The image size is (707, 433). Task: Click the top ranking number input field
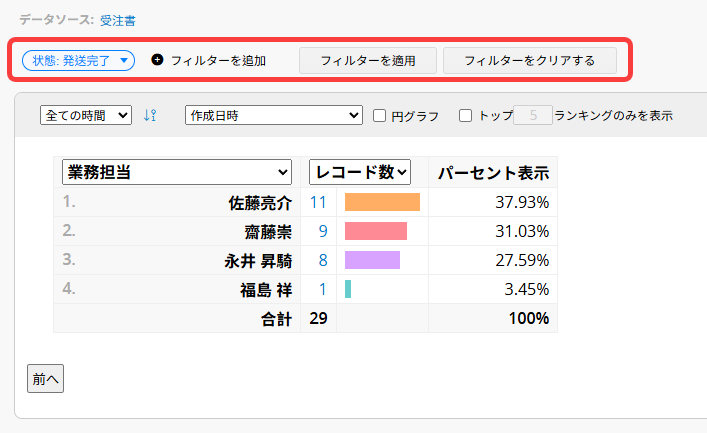coord(532,115)
